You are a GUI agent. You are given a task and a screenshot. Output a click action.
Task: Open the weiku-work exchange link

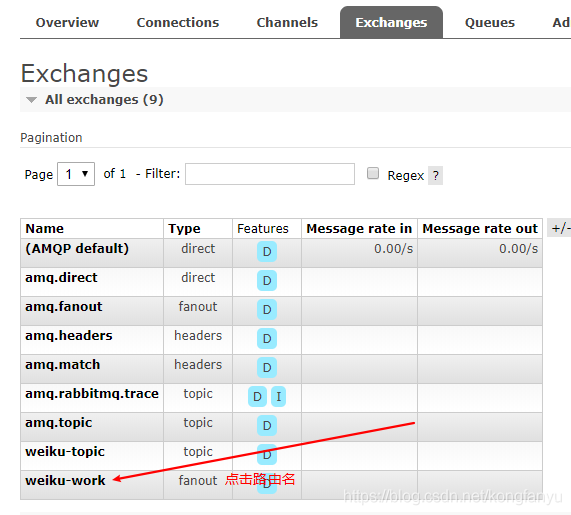pyautogui.click(x=65, y=480)
